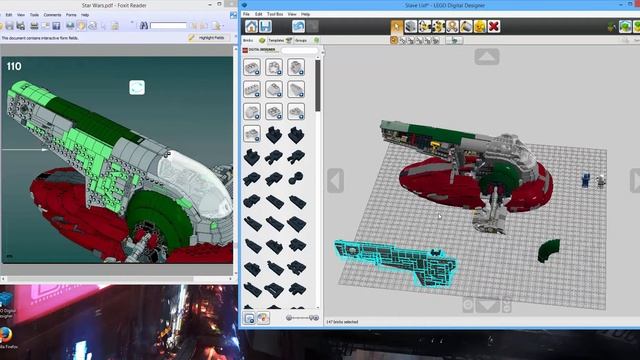Click the brick palette vertical scrollbar
The image size is (640, 360).
(318, 86)
